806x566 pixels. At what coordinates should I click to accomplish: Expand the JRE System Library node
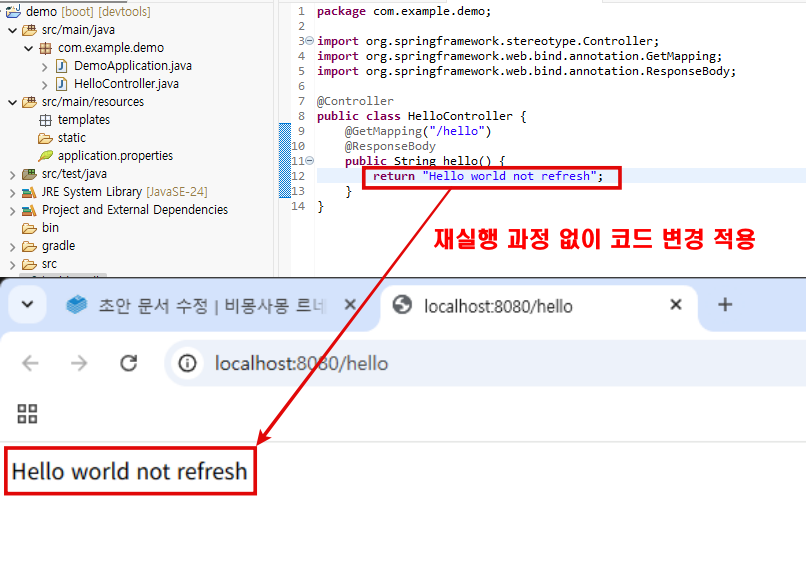click(11, 192)
